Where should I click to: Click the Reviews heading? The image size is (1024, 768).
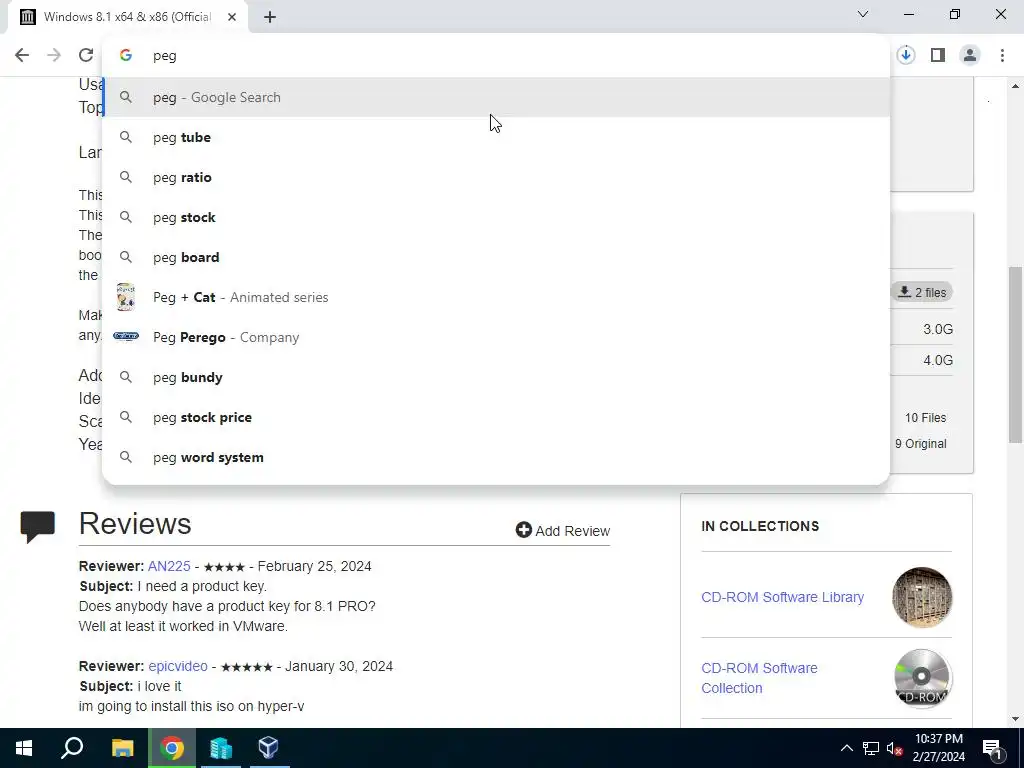[x=135, y=524]
